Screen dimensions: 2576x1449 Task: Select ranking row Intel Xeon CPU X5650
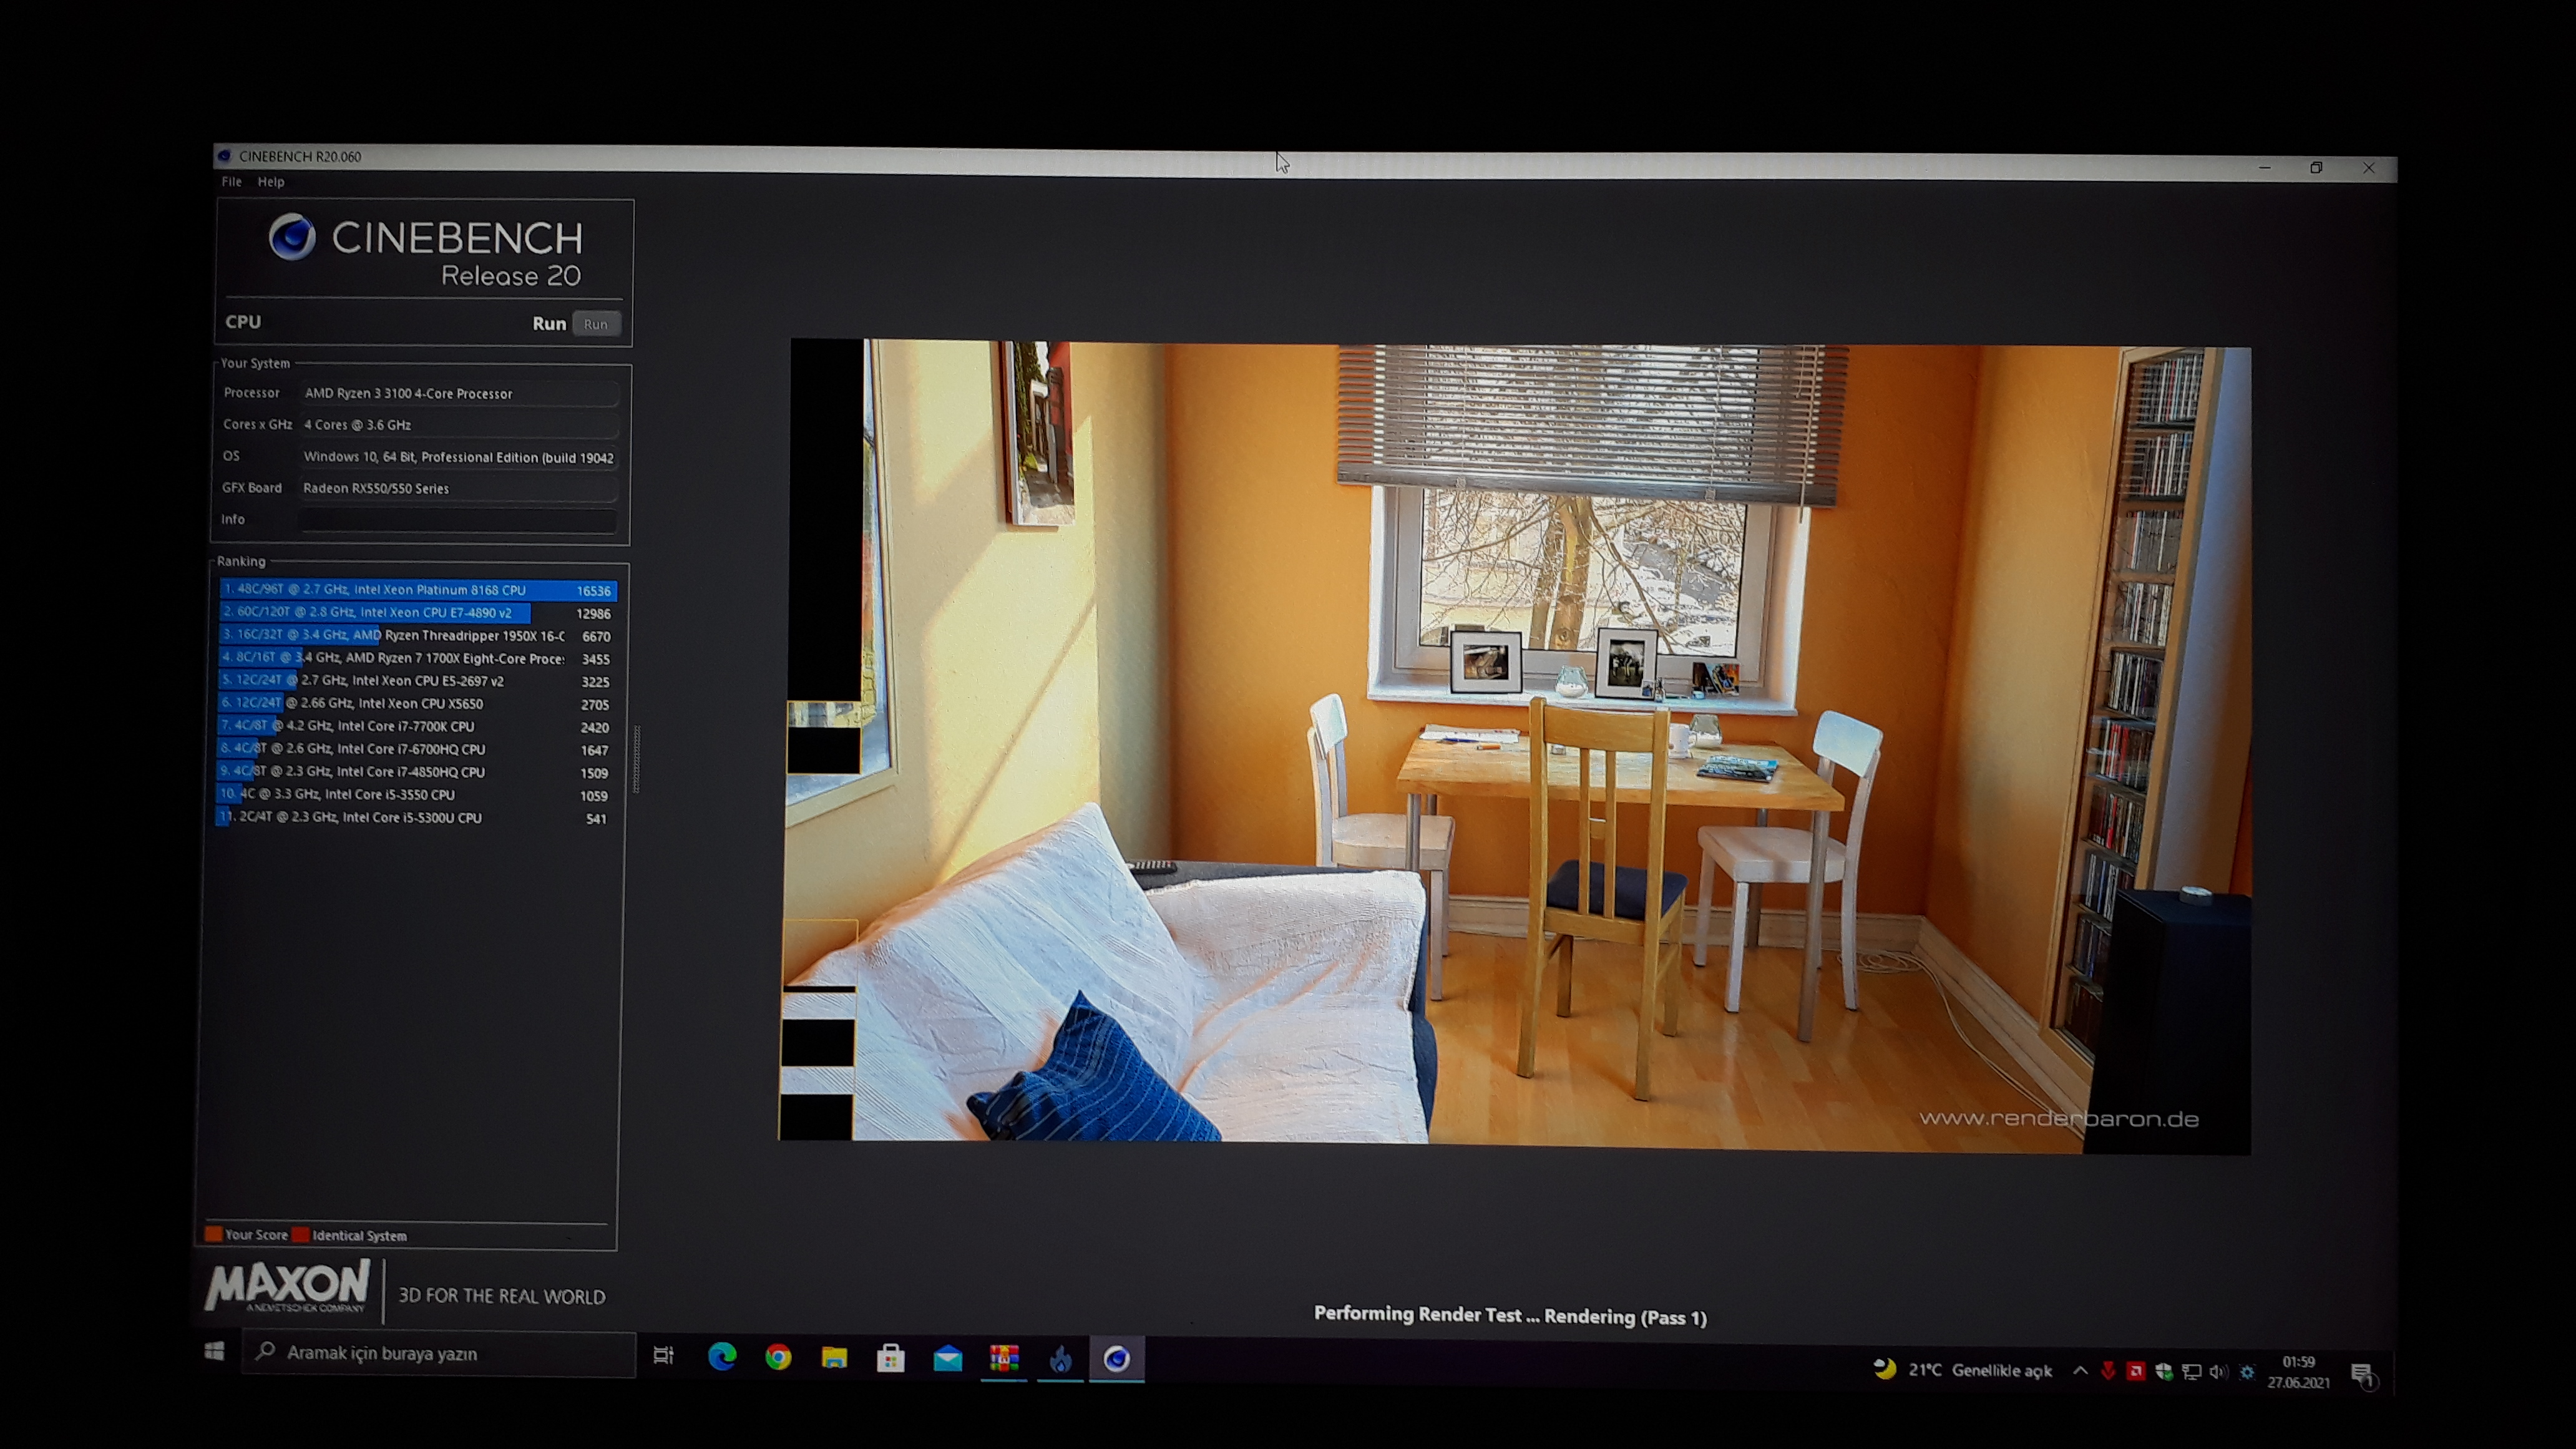click(x=415, y=704)
